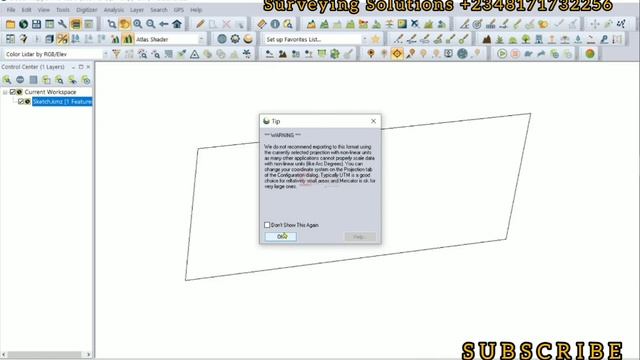Click the Control Center remove-layer circle icon
Screen dimensions: 640x360
20,80
